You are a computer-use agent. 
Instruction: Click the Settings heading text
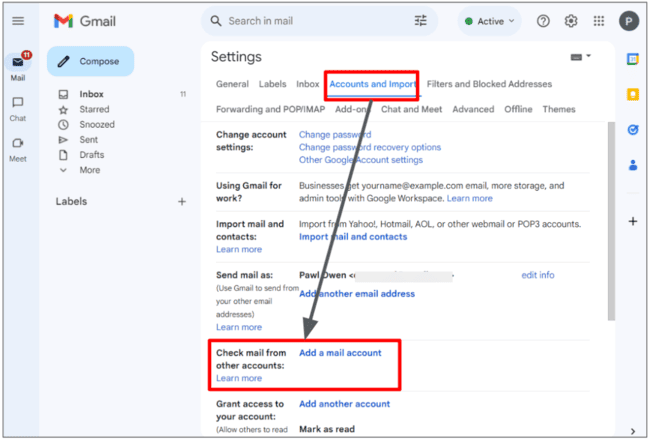[236, 57]
